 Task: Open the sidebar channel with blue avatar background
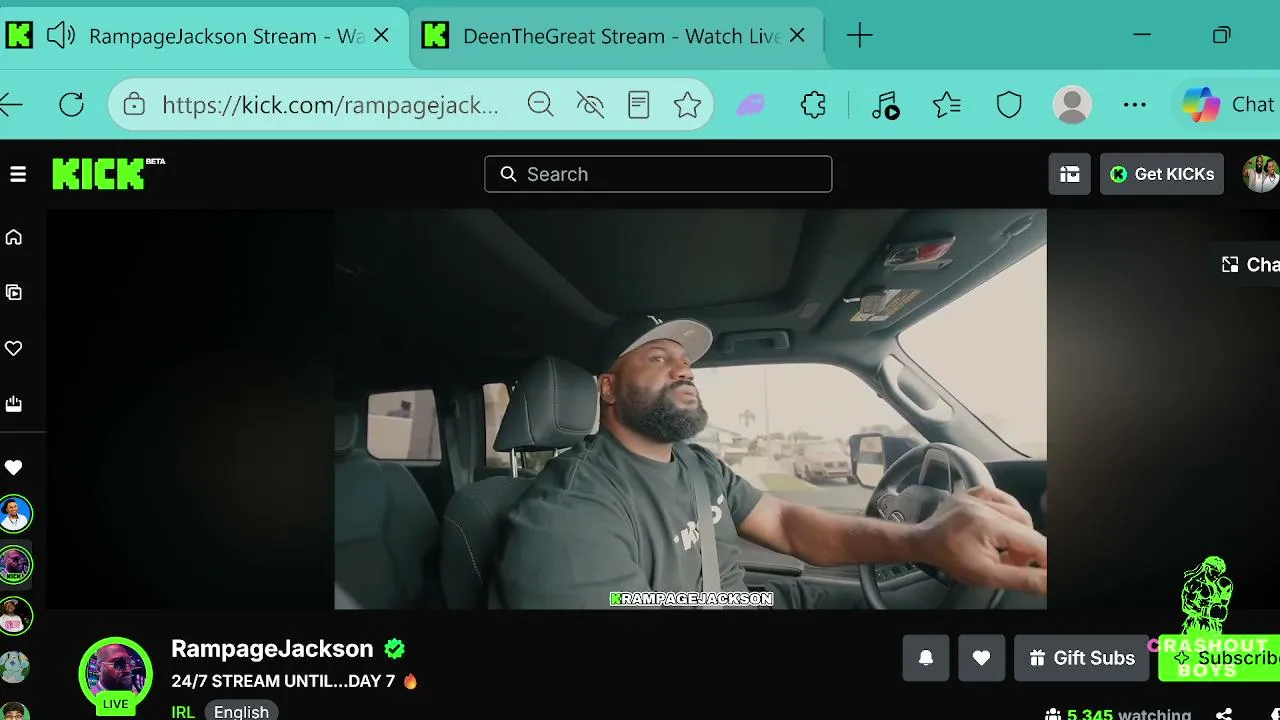click(x=15, y=514)
